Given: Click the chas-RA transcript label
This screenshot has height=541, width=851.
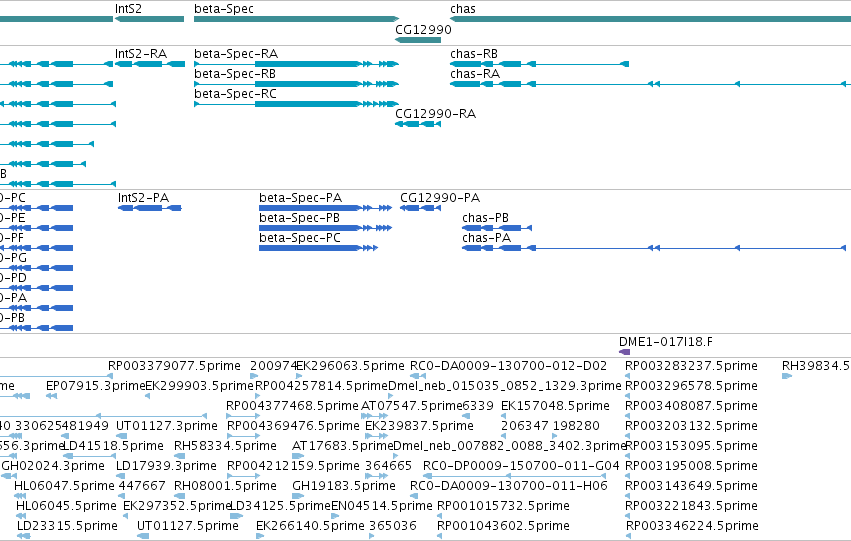Looking at the screenshot, I should coord(475,74).
